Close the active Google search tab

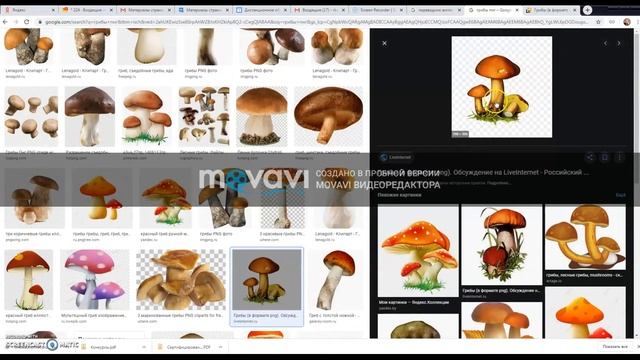click(x=517, y=10)
